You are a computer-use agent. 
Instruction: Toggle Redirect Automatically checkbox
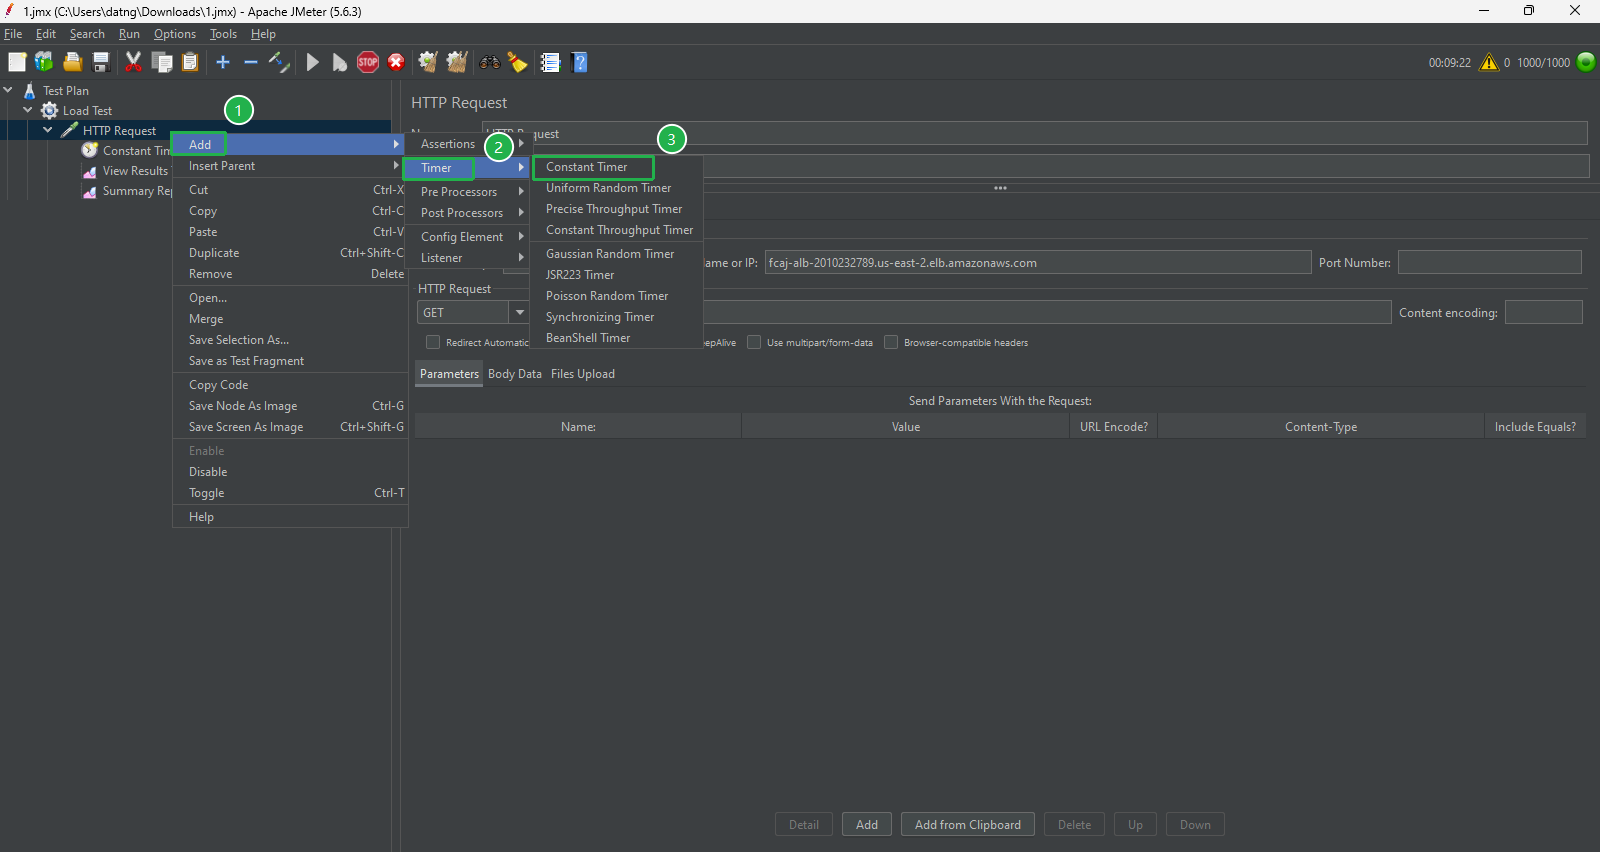pos(433,342)
